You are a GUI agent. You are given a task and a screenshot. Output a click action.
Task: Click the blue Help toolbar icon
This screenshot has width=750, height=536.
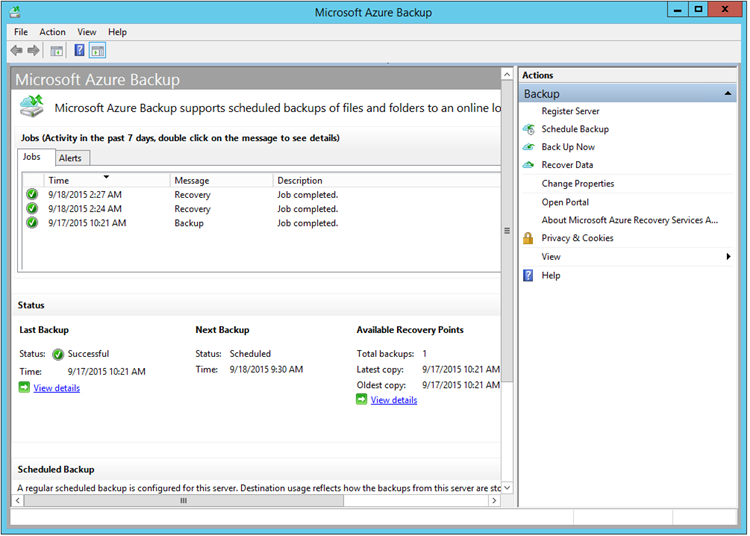pyautogui.click(x=79, y=50)
